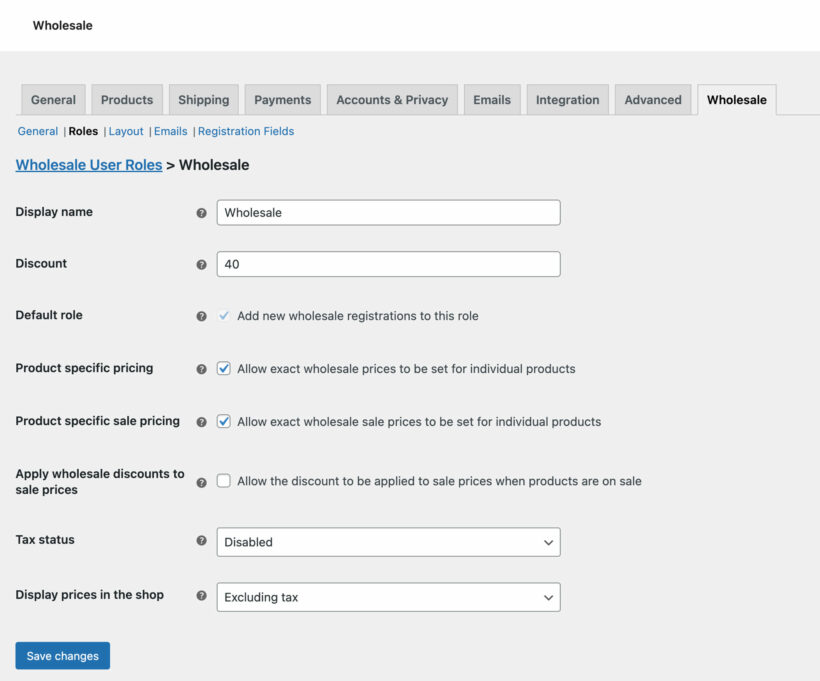Screen dimensions: 820x681
Task: Disable exact wholesale sale prices for individual products
Action: click(x=224, y=421)
